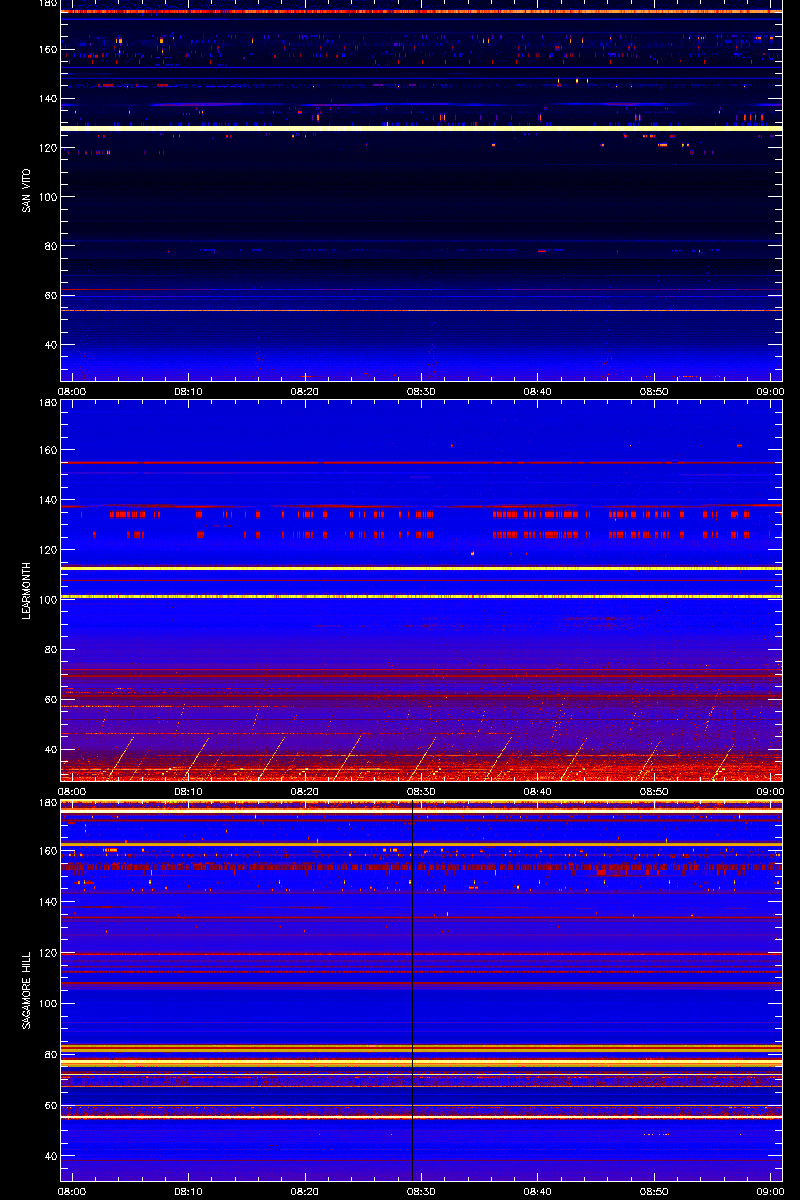Select the 140 tick on San Vito axis
This screenshot has height=1200, width=800.
[49, 99]
